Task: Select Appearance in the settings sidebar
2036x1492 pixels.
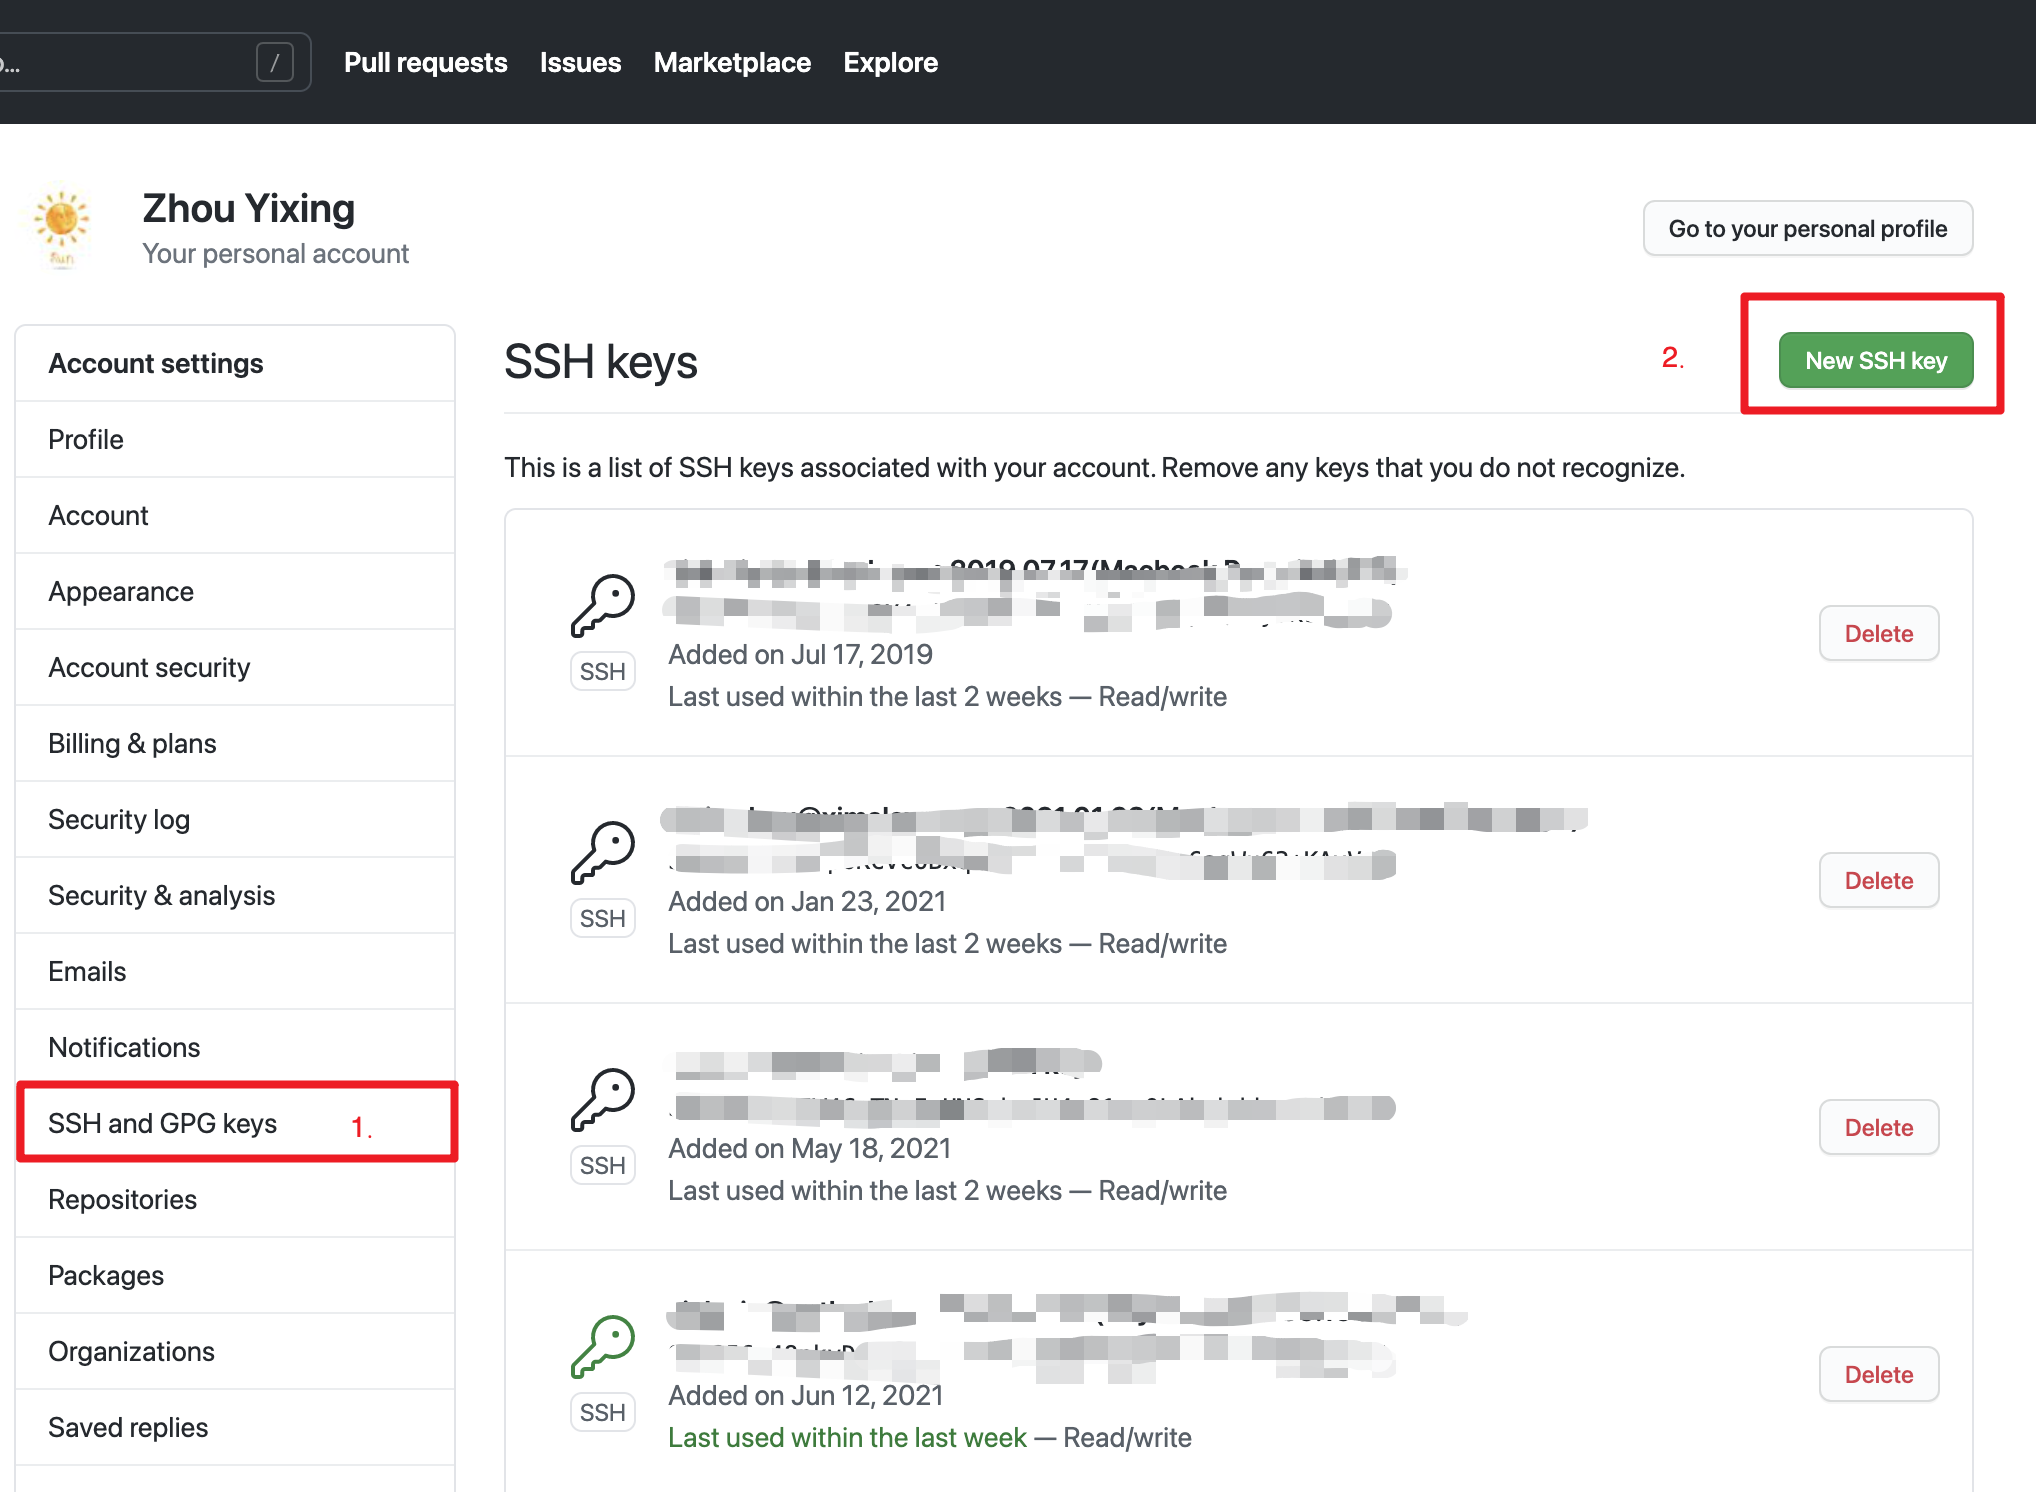Action: [x=235, y=591]
